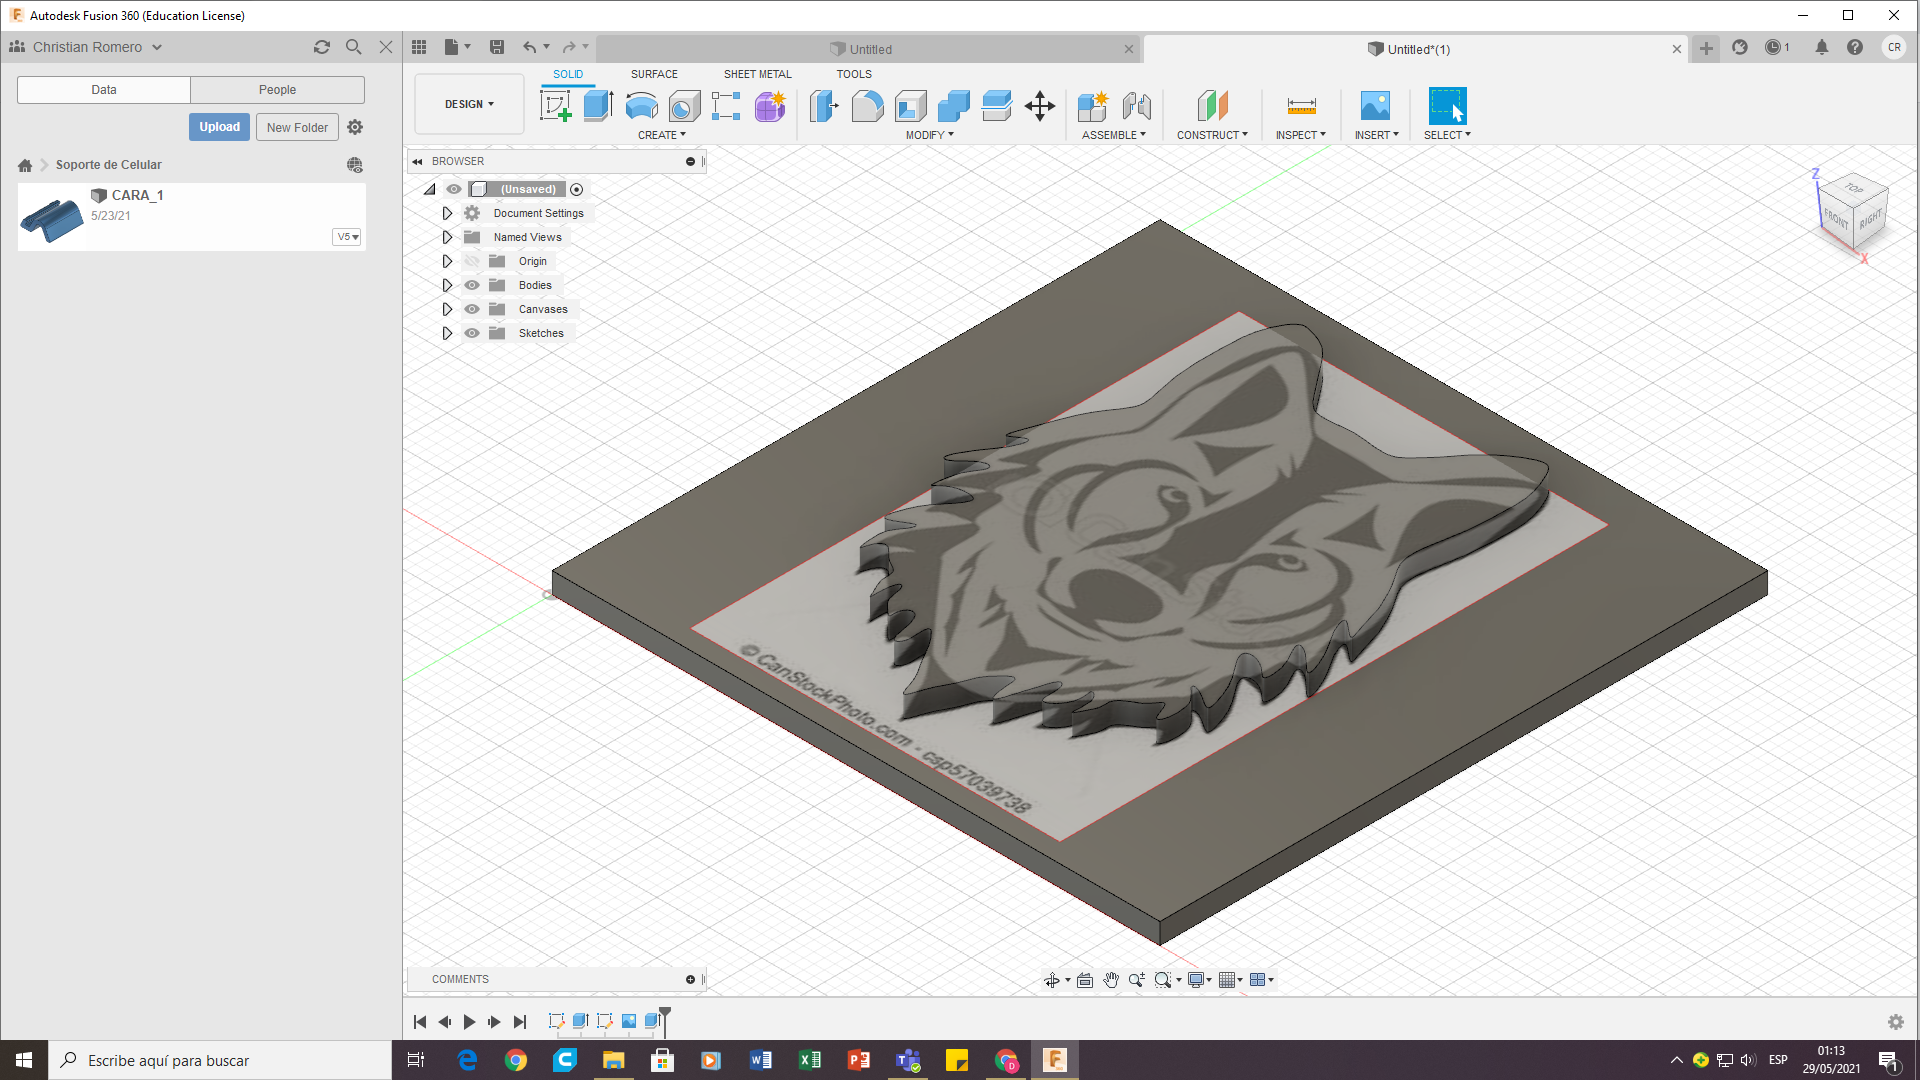Play the timeline
Screen dimensions: 1920x1080
(x=469, y=1022)
